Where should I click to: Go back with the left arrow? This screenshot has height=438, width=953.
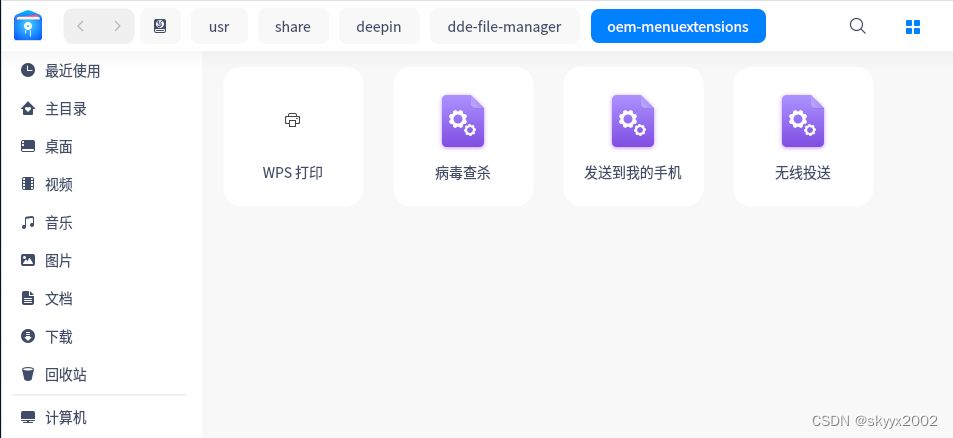[x=81, y=26]
